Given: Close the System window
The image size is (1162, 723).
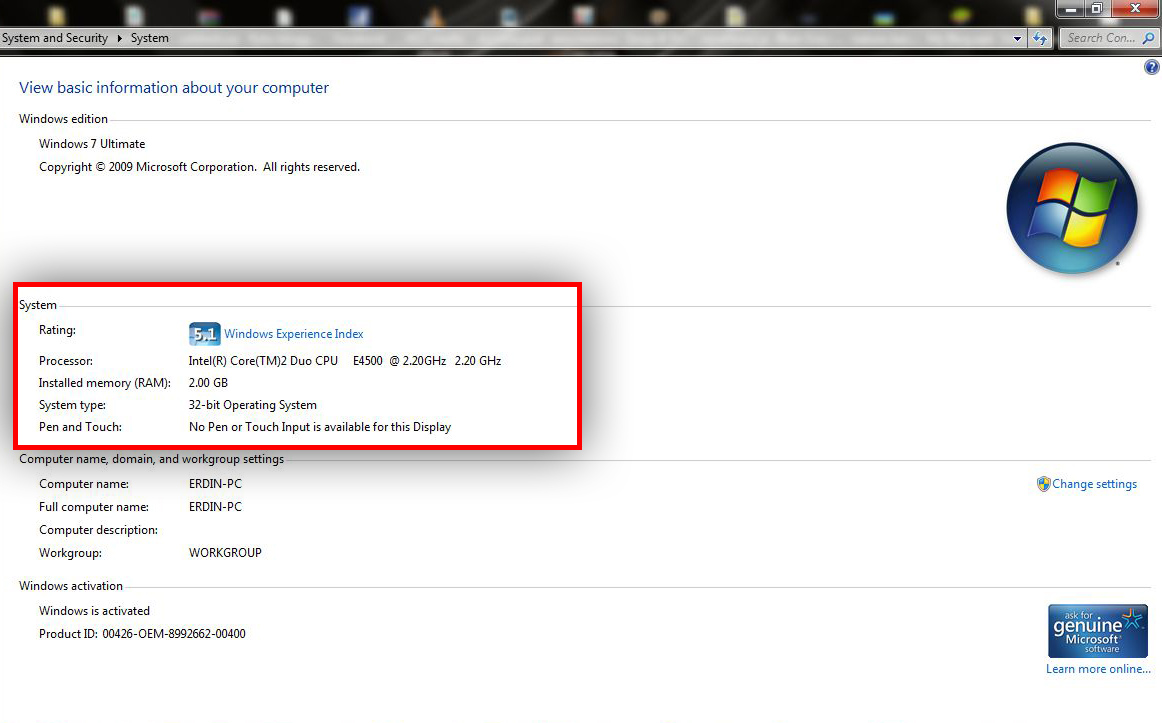Looking at the screenshot, I should pyautogui.click(x=1135, y=9).
